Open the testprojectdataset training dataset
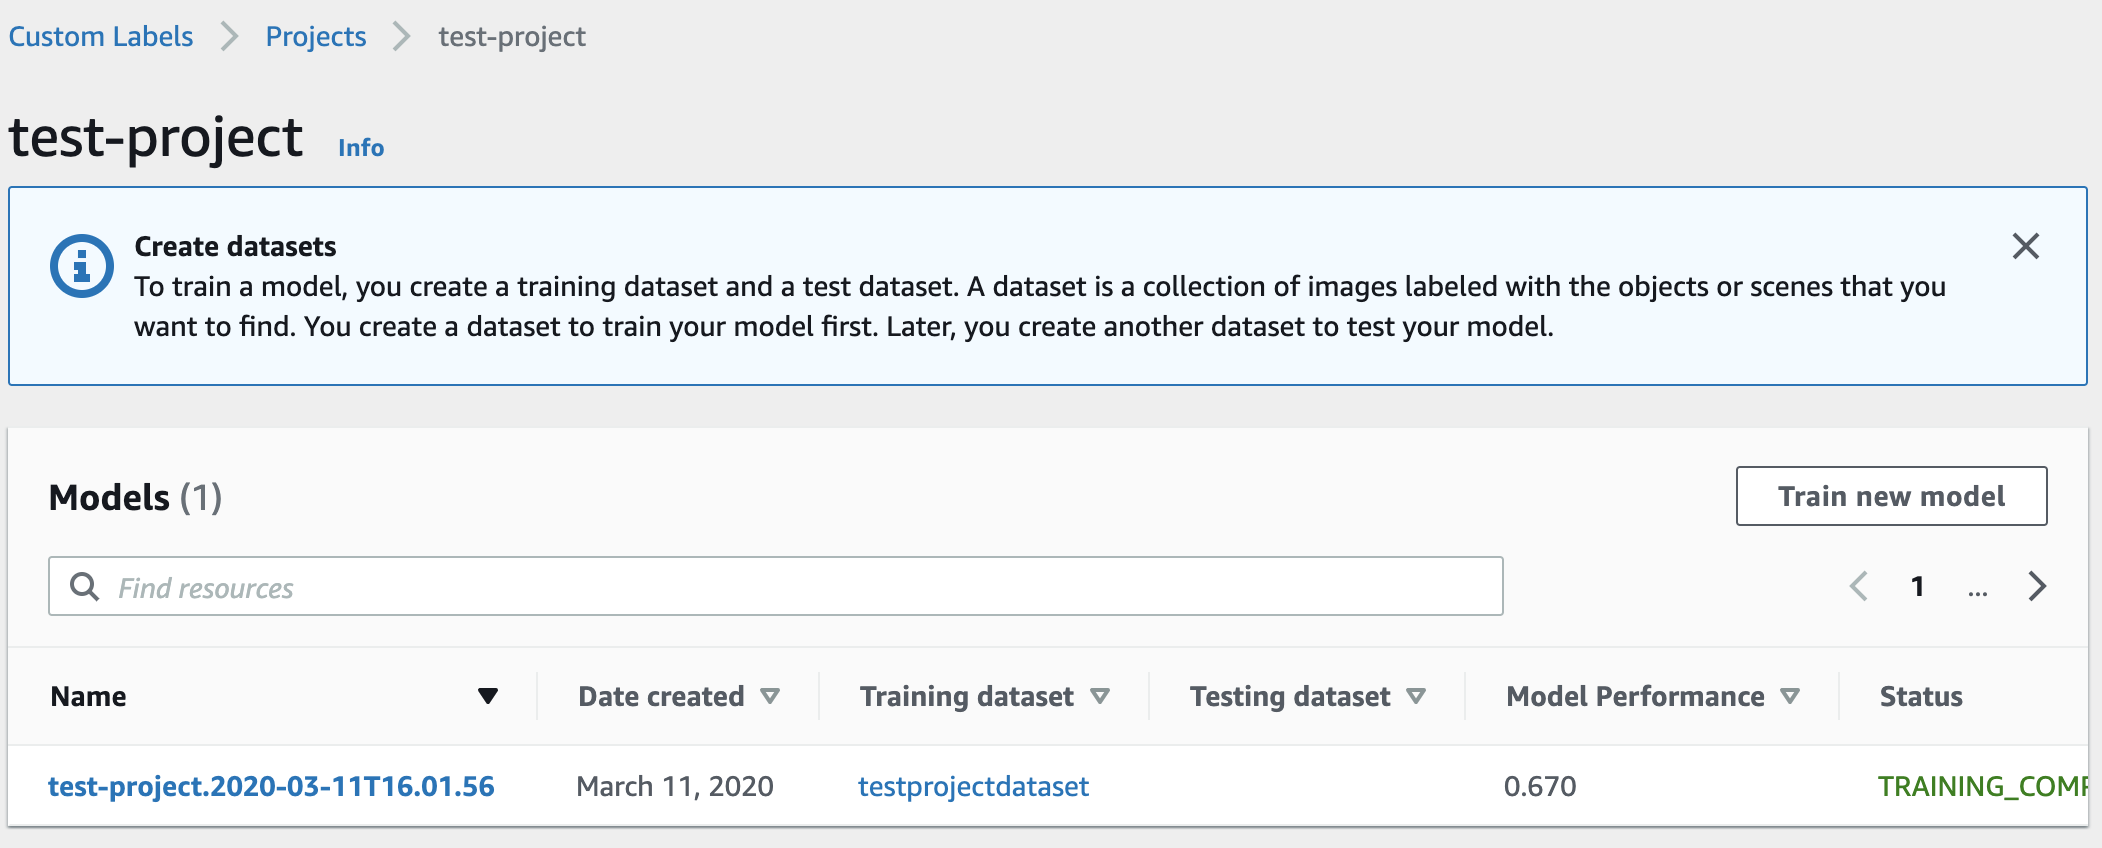The image size is (2102, 848). click(973, 786)
